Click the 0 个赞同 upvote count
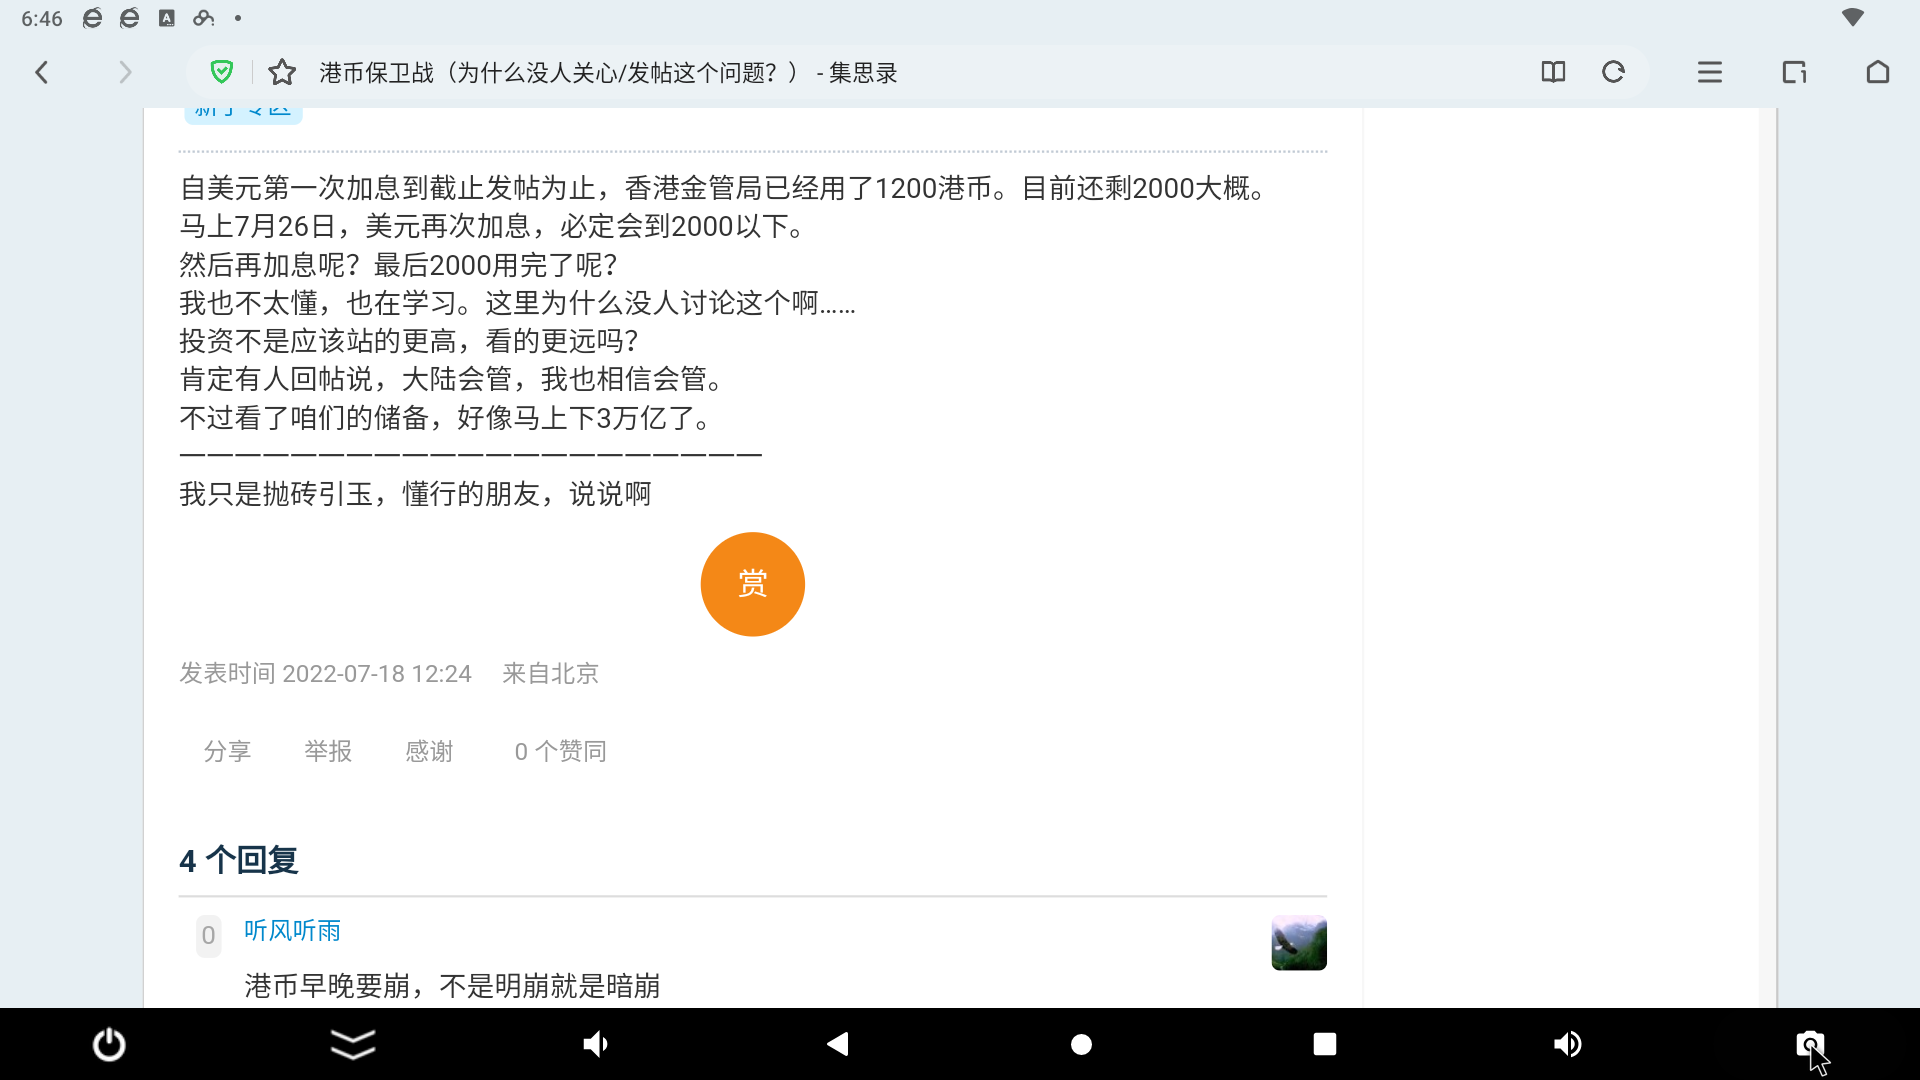1920x1080 pixels. click(560, 751)
